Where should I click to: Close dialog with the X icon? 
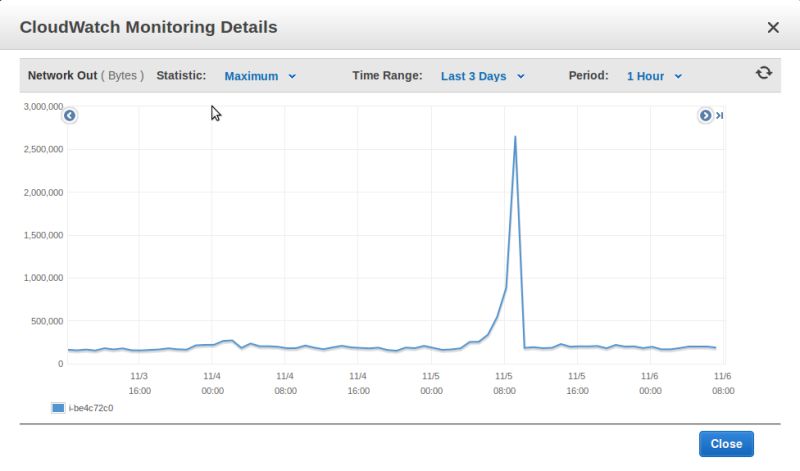(x=773, y=28)
